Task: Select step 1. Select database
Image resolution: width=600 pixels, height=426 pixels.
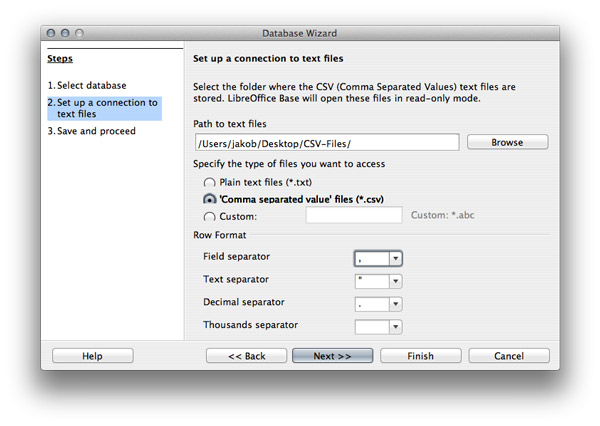Action: coord(87,85)
